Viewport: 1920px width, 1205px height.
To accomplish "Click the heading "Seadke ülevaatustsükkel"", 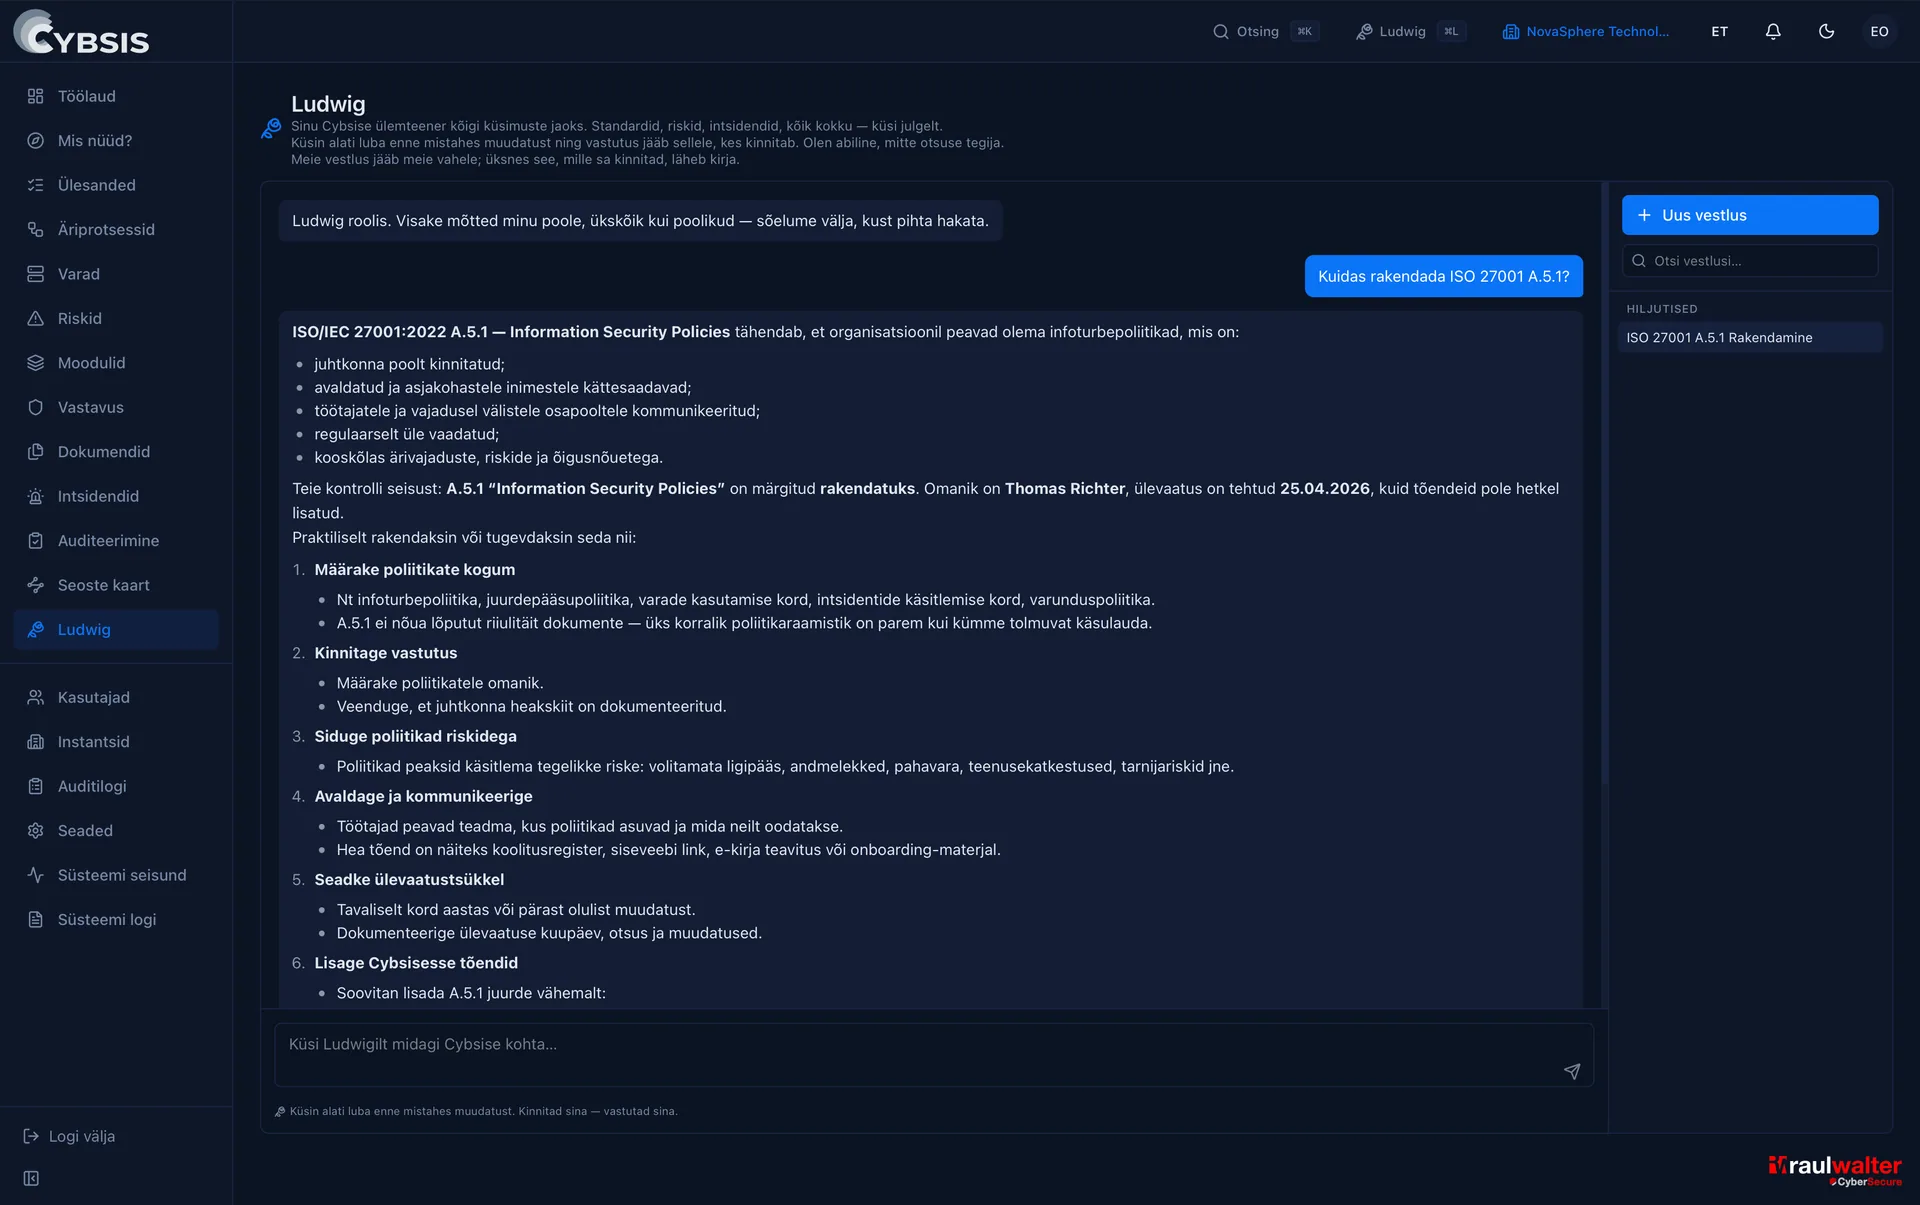I will pos(409,880).
